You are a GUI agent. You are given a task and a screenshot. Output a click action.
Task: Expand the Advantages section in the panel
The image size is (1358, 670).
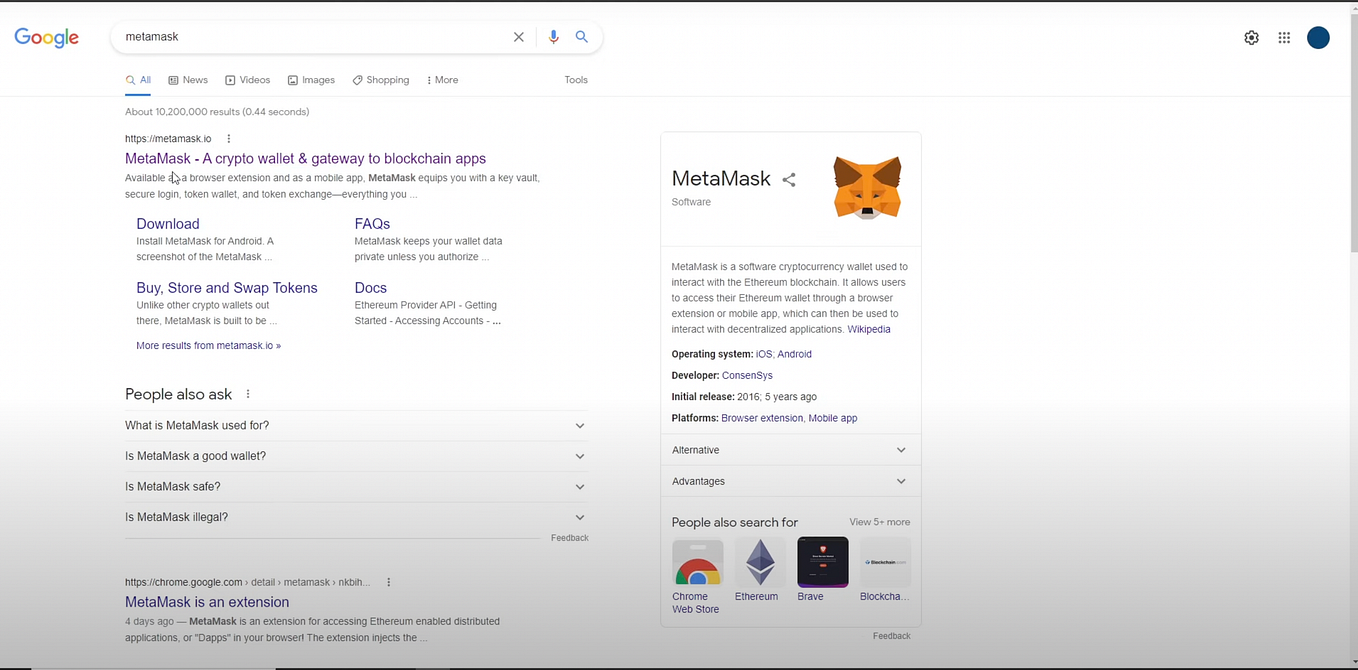click(790, 481)
